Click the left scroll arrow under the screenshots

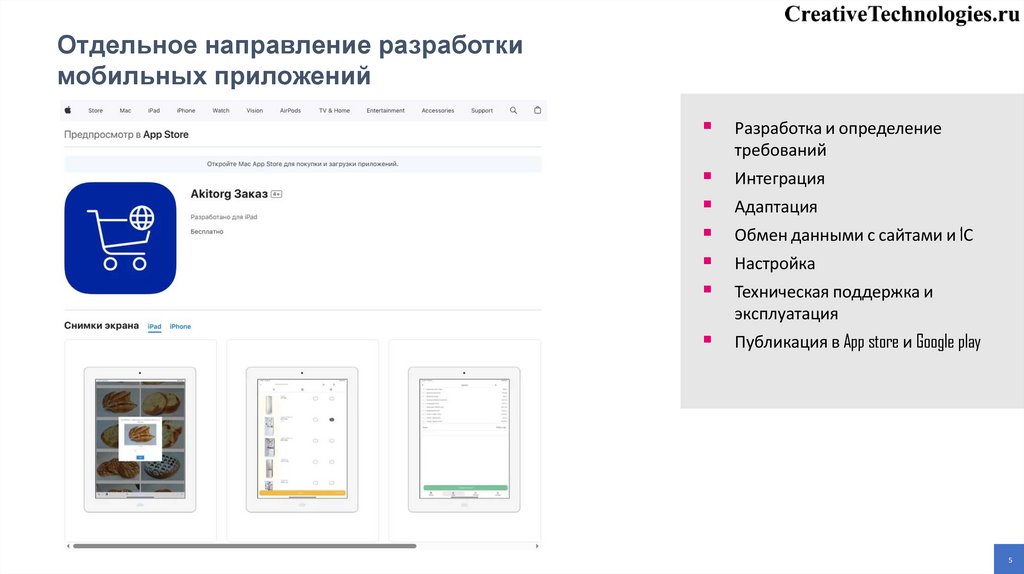click(x=68, y=546)
